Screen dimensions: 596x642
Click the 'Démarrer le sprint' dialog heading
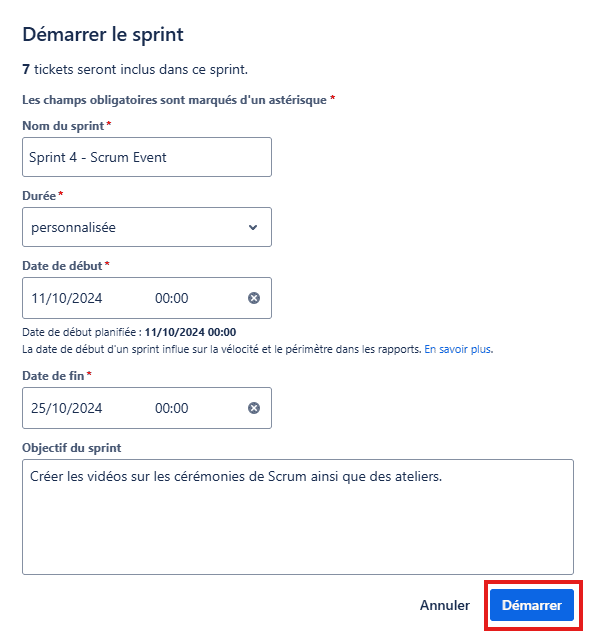103,34
